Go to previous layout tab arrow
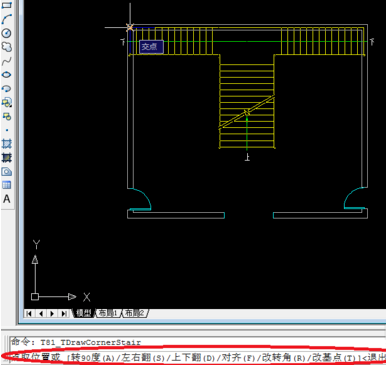The image size is (386, 388). (x=41, y=313)
